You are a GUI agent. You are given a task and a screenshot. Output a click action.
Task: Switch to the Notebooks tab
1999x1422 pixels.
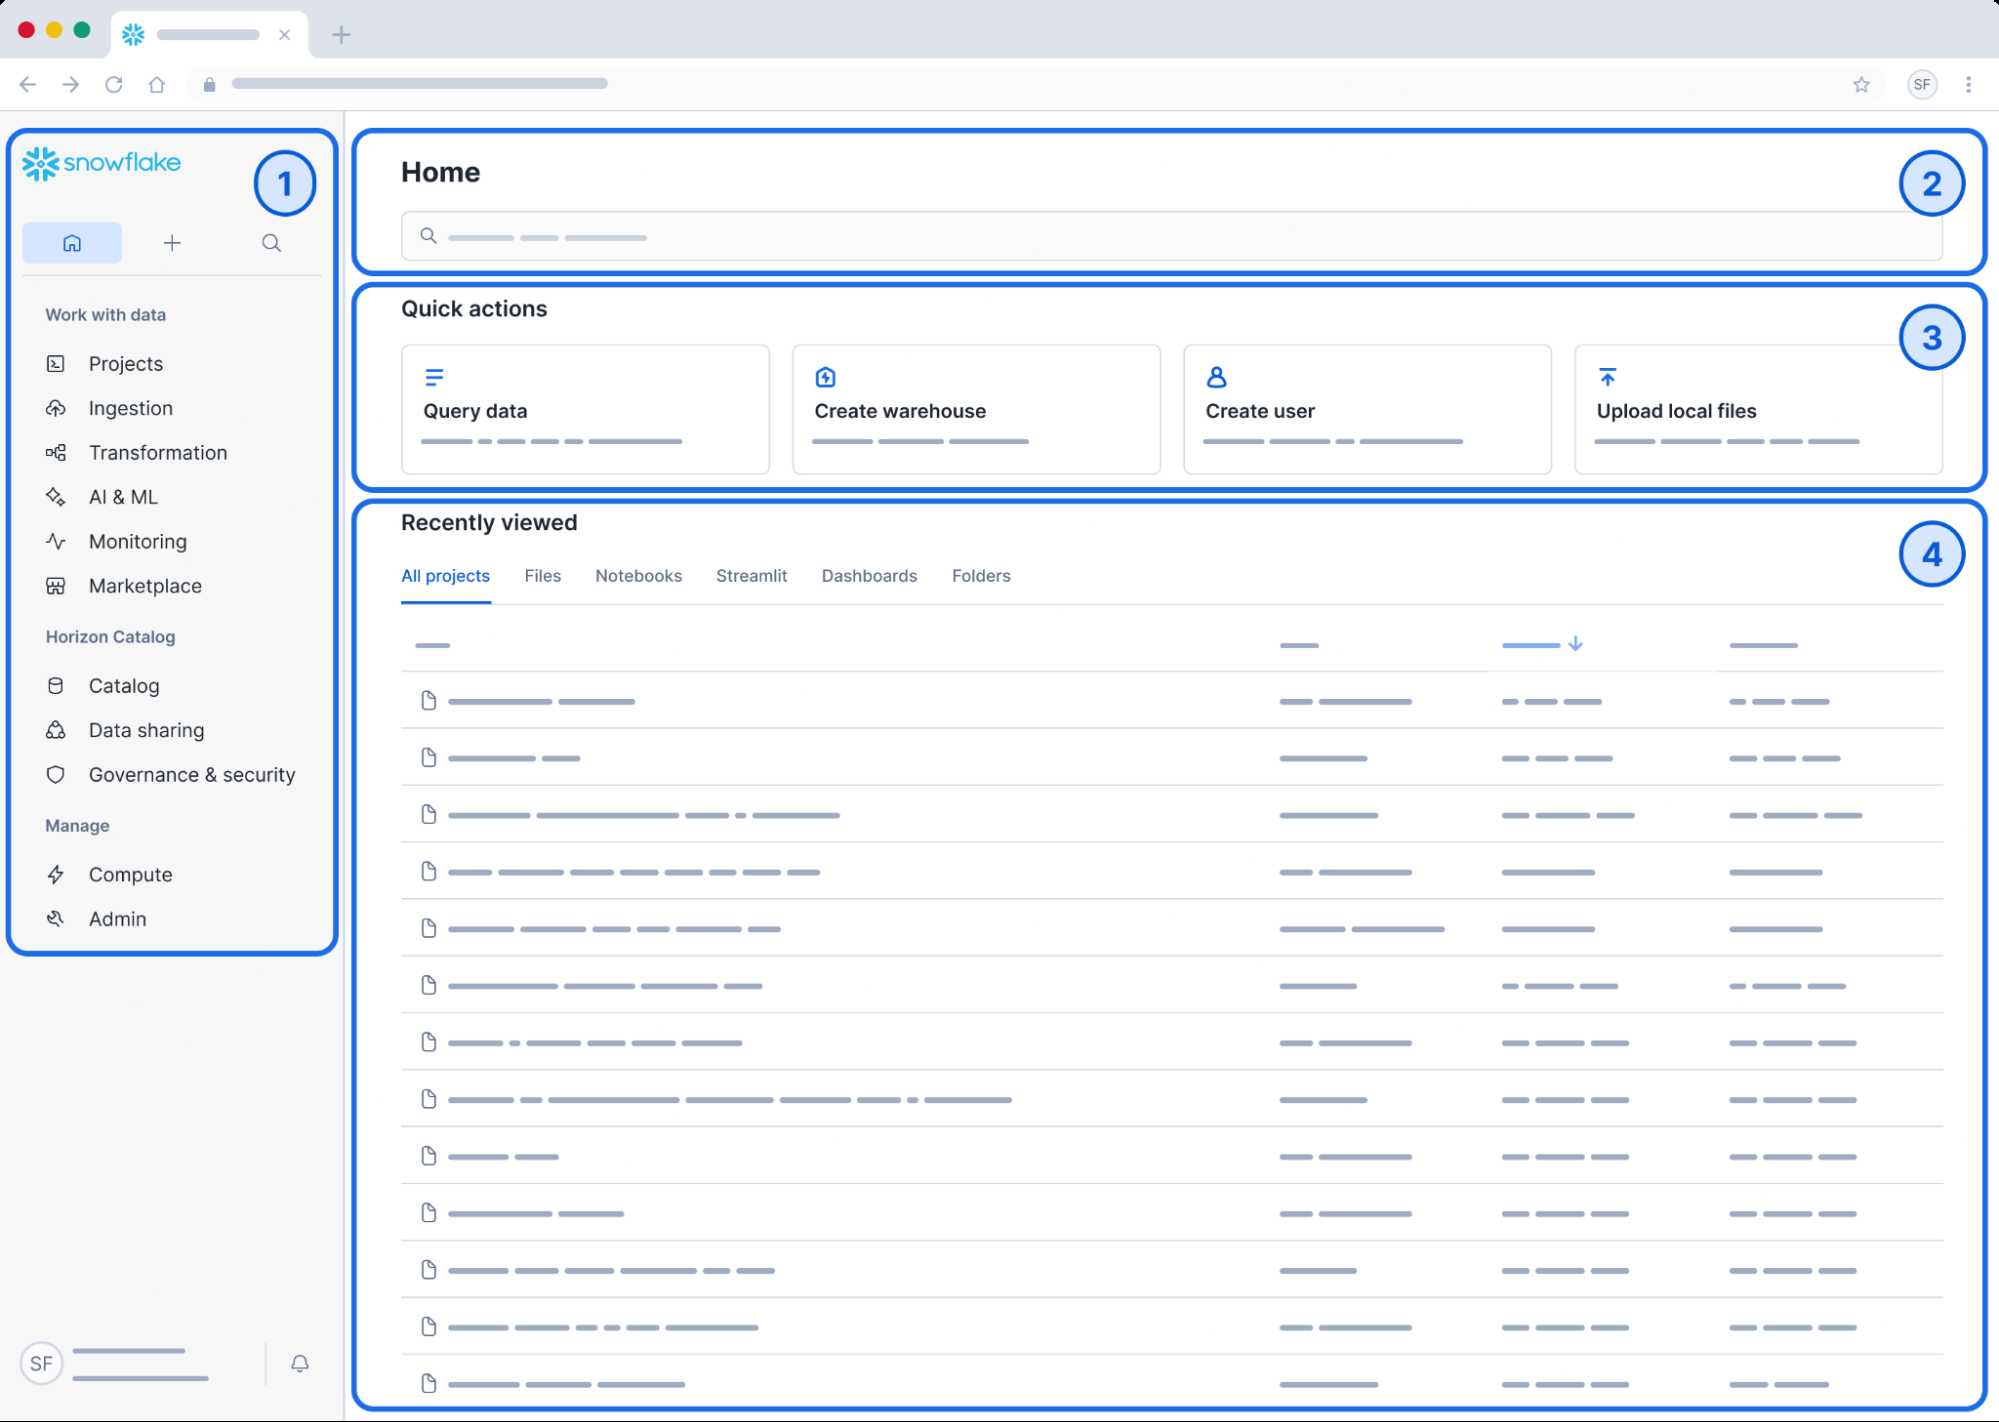point(638,576)
